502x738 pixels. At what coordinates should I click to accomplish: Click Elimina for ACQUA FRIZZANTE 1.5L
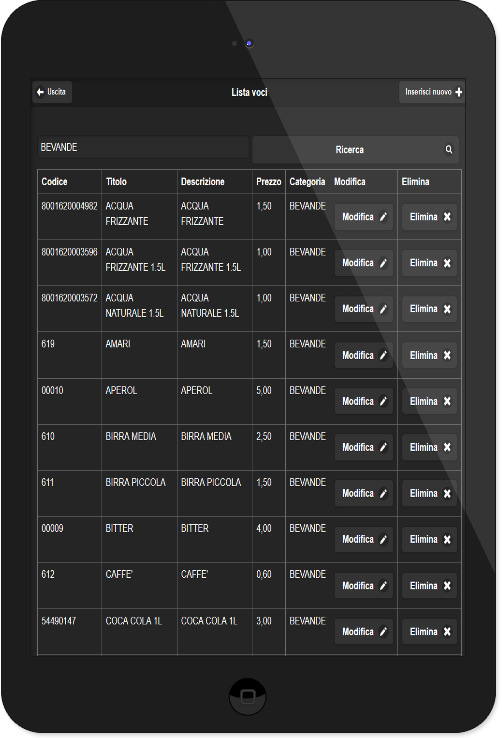point(430,263)
